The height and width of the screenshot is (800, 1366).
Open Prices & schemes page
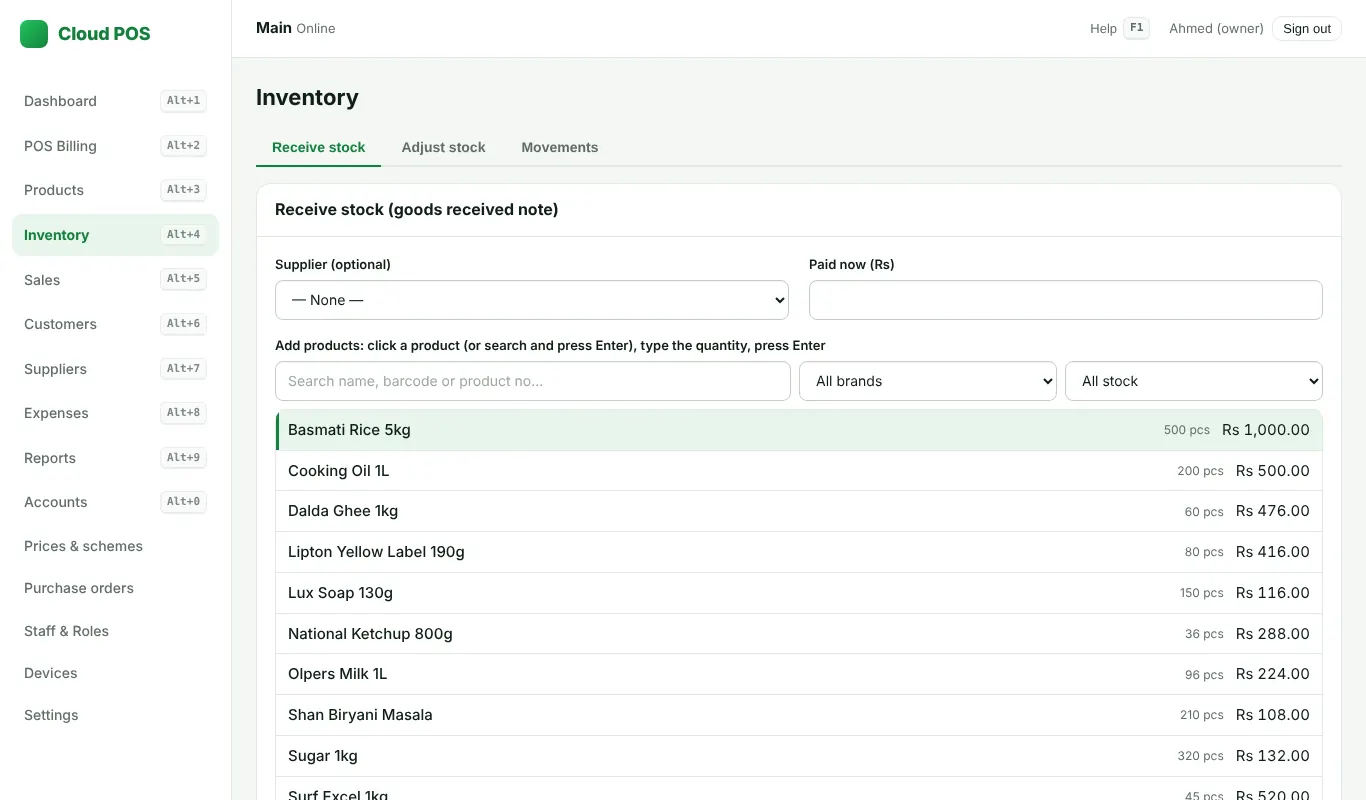[x=115, y=546]
